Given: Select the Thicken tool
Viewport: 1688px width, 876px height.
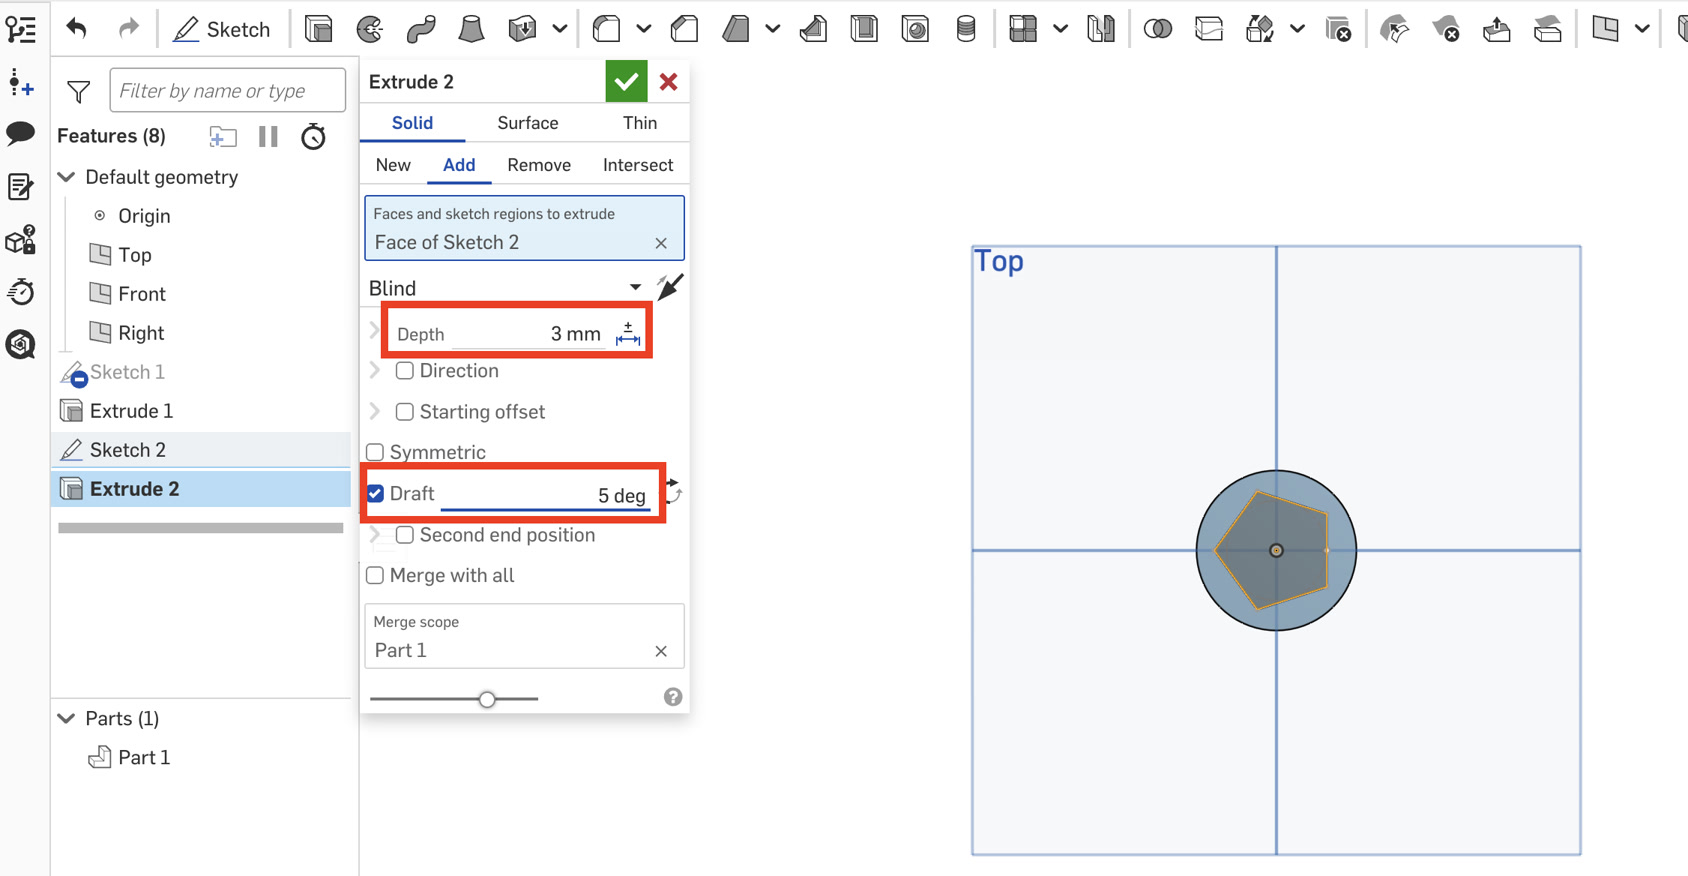Looking at the screenshot, I should [x=522, y=29].
